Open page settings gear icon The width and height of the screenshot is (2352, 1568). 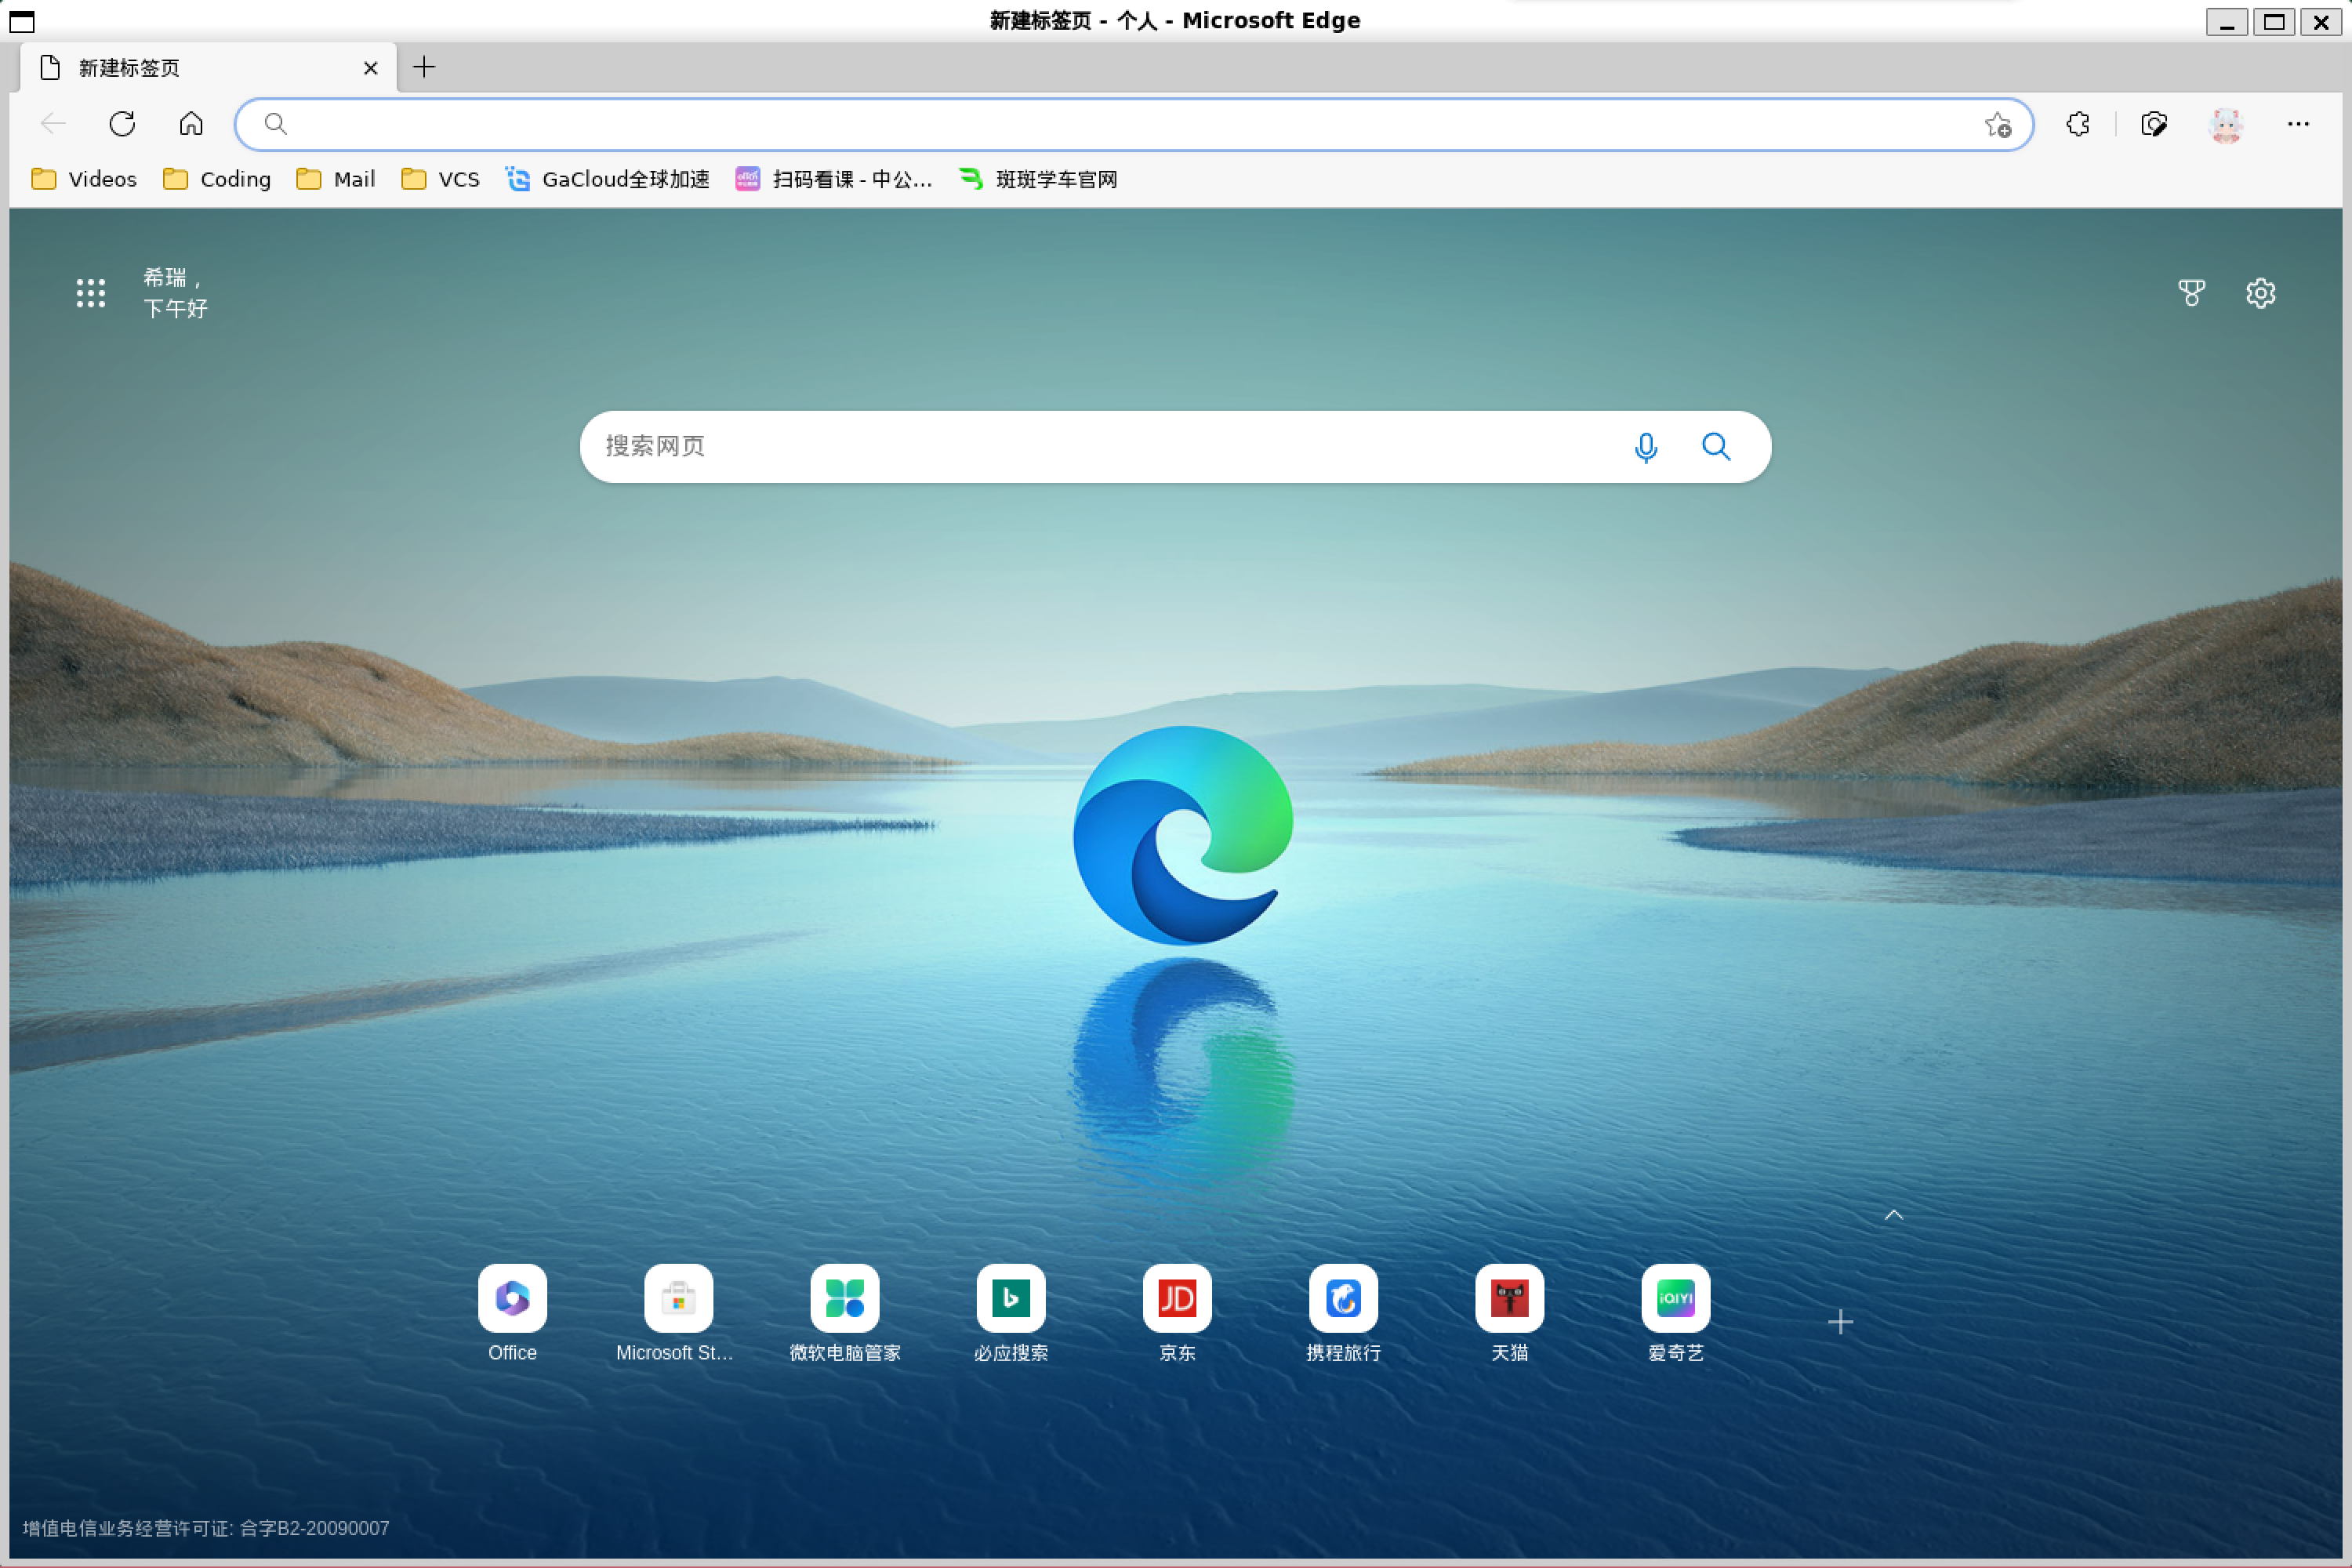(x=2260, y=293)
